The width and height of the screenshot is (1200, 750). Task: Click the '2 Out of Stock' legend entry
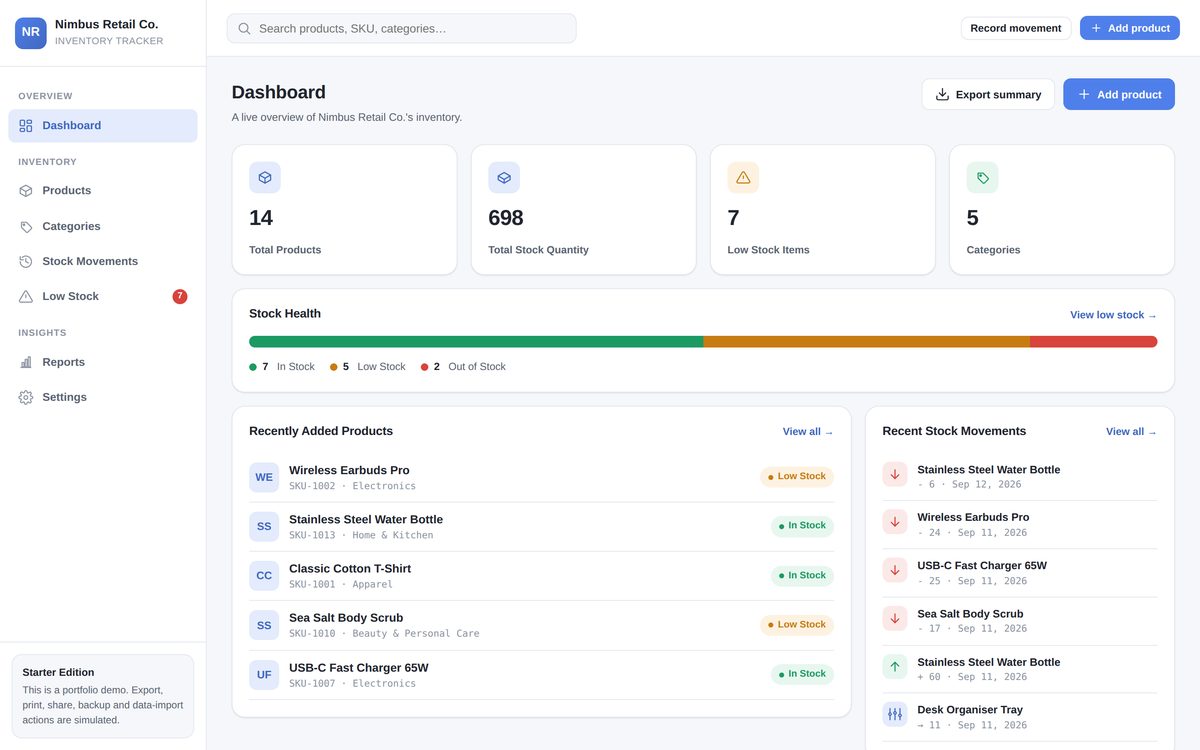click(463, 367)
